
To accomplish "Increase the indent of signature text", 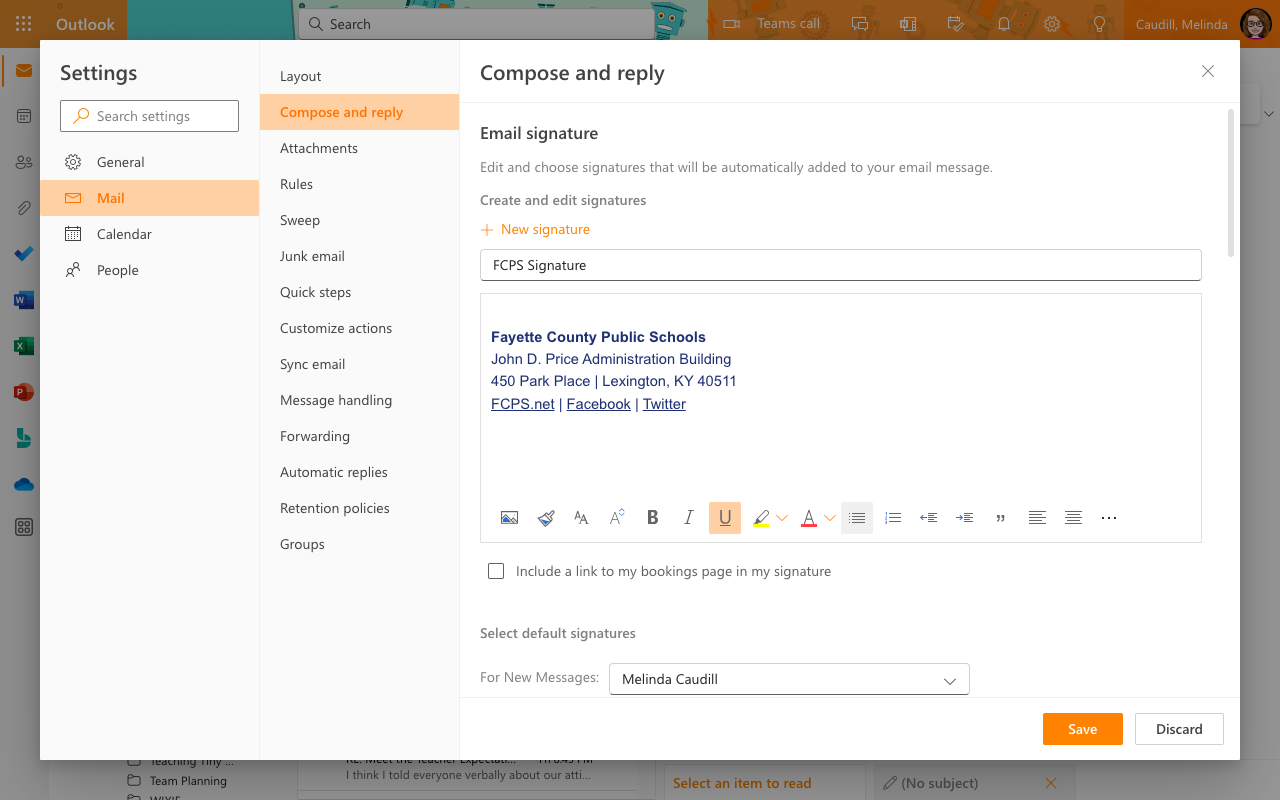I will [x=965, y=518].
